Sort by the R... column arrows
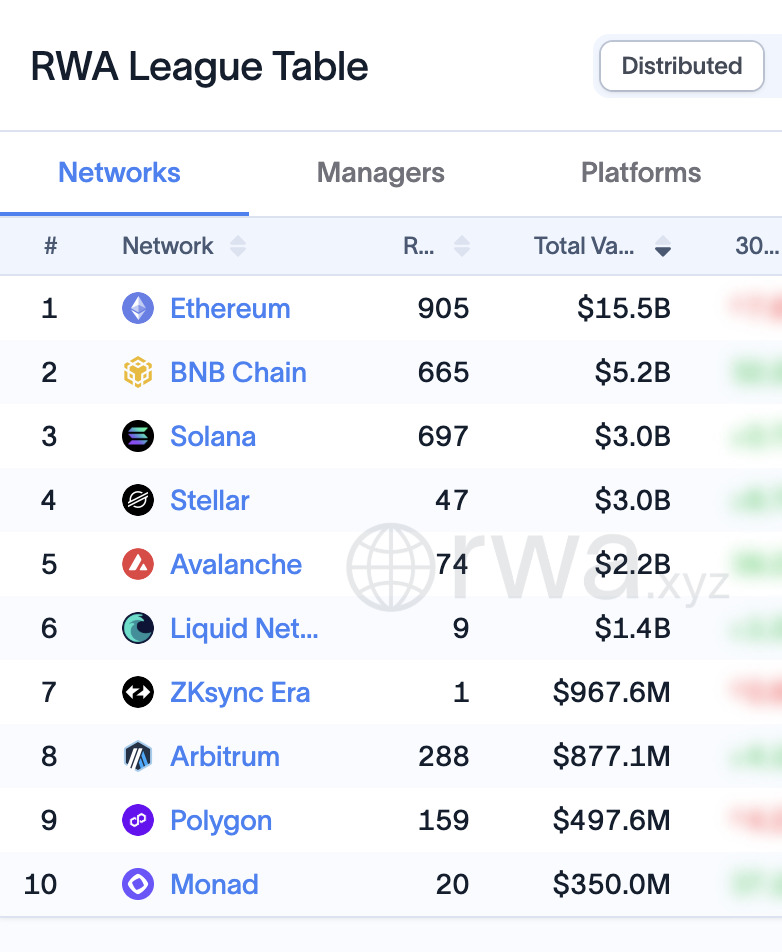 462,246
